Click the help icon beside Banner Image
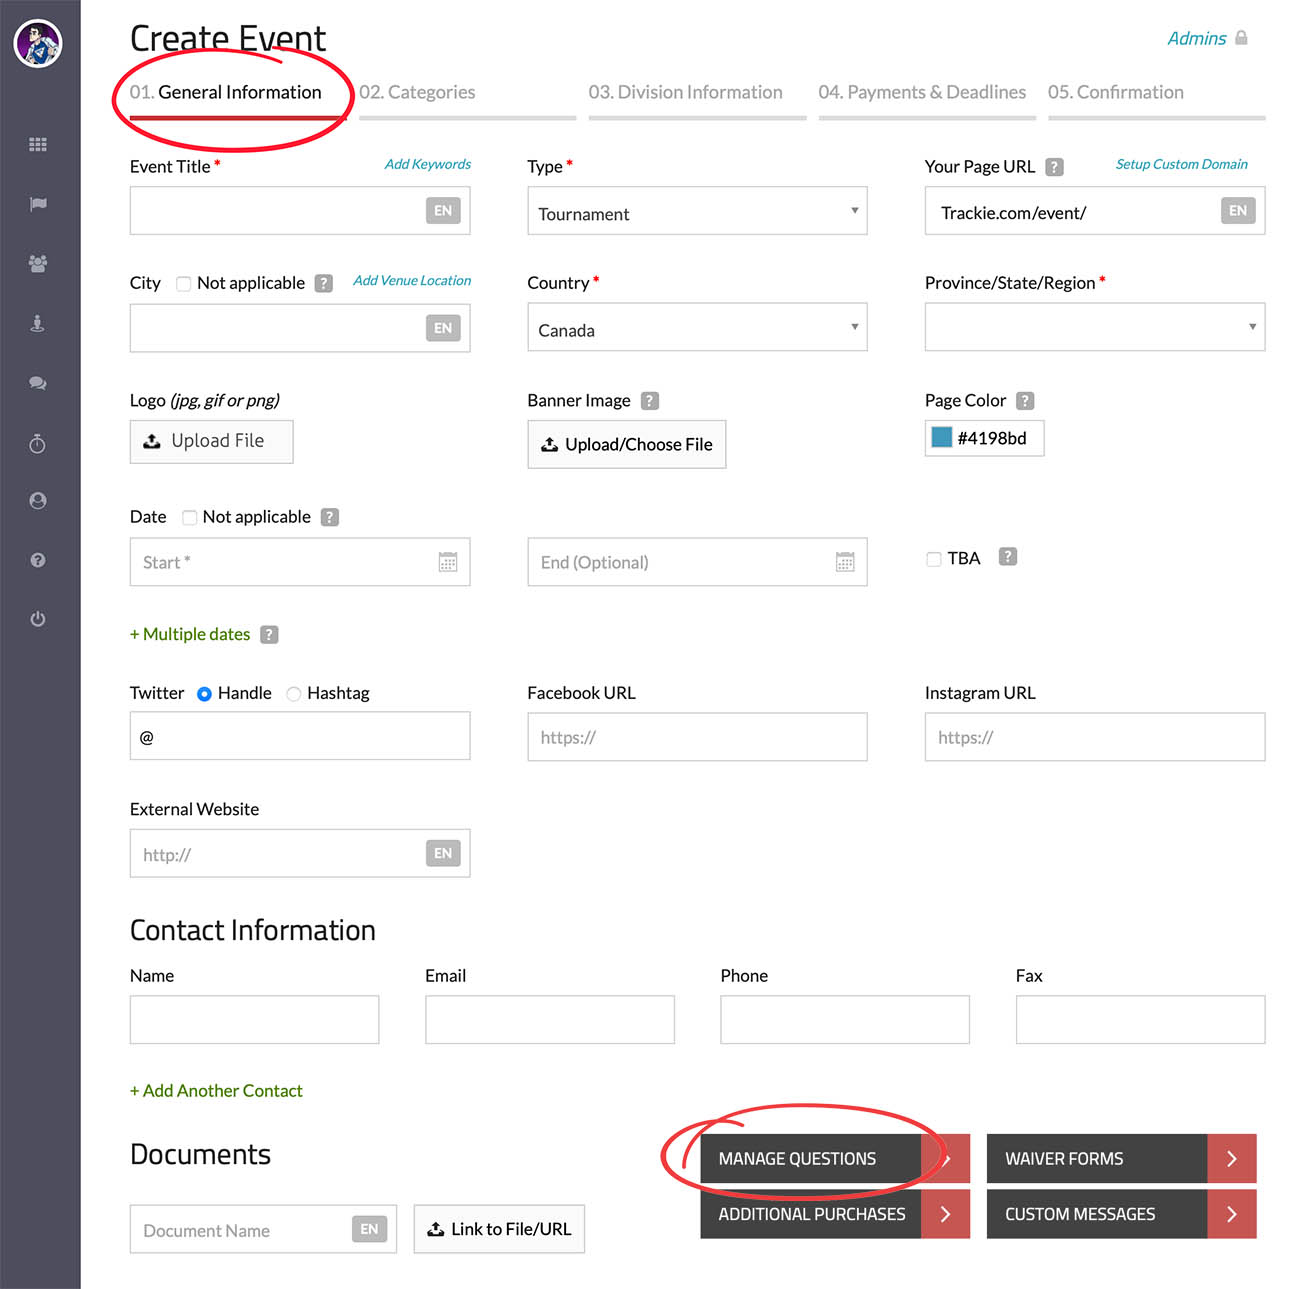This screenshot has height=1289, width=1300. pyautogui.click(x=650, y=401)
